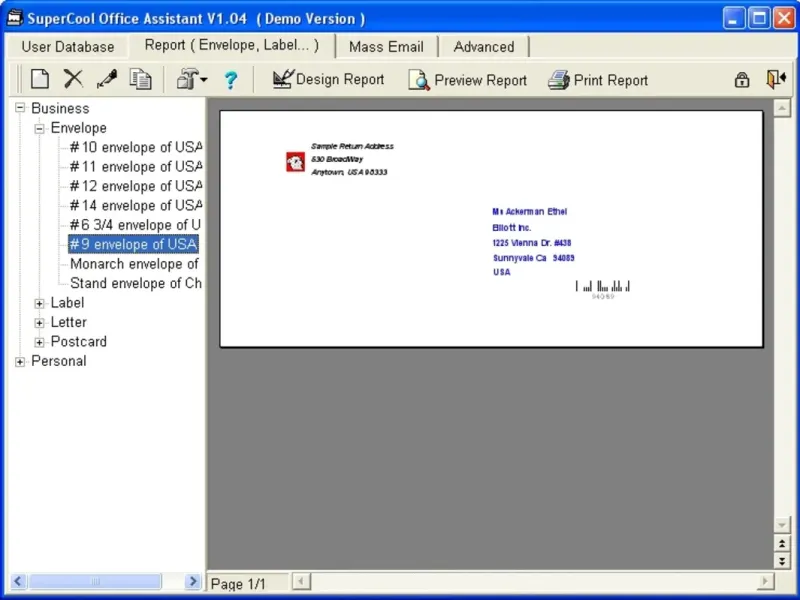Expand the Letter tree node
The height and width of the screenshot is (600, 800).
39,323
